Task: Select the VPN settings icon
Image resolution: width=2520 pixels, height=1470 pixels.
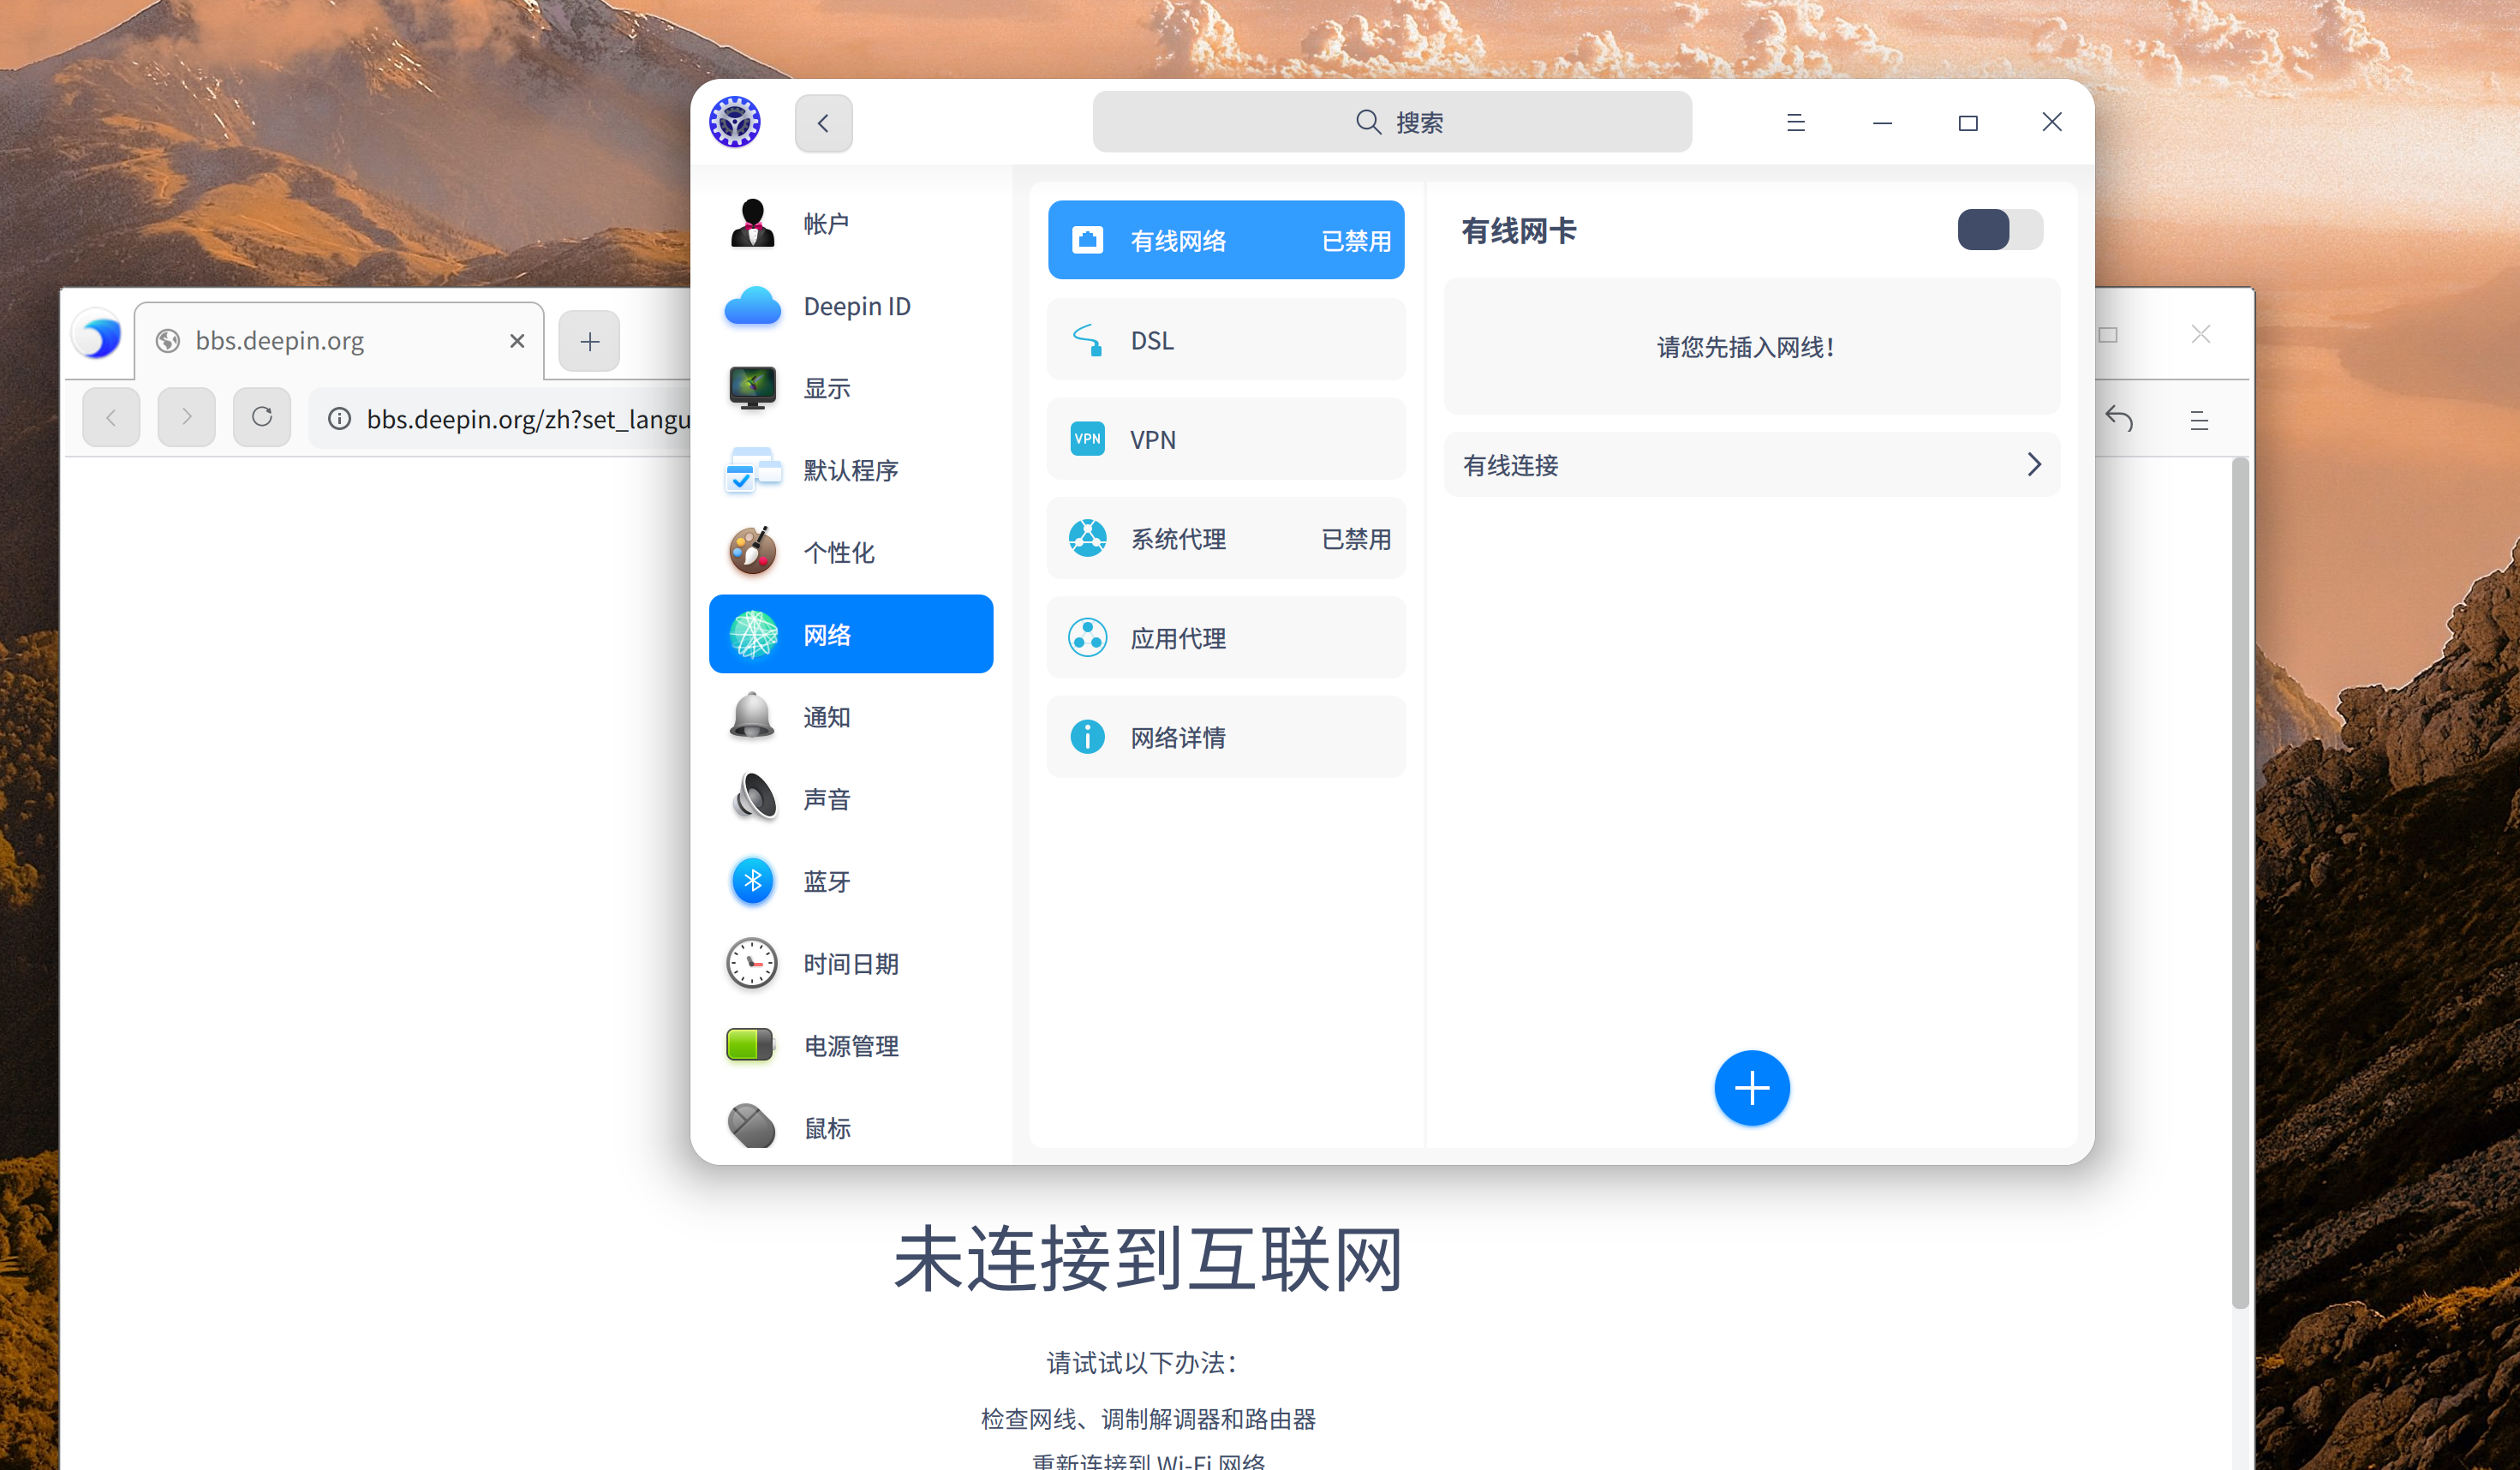Action: coord(1087,438)
